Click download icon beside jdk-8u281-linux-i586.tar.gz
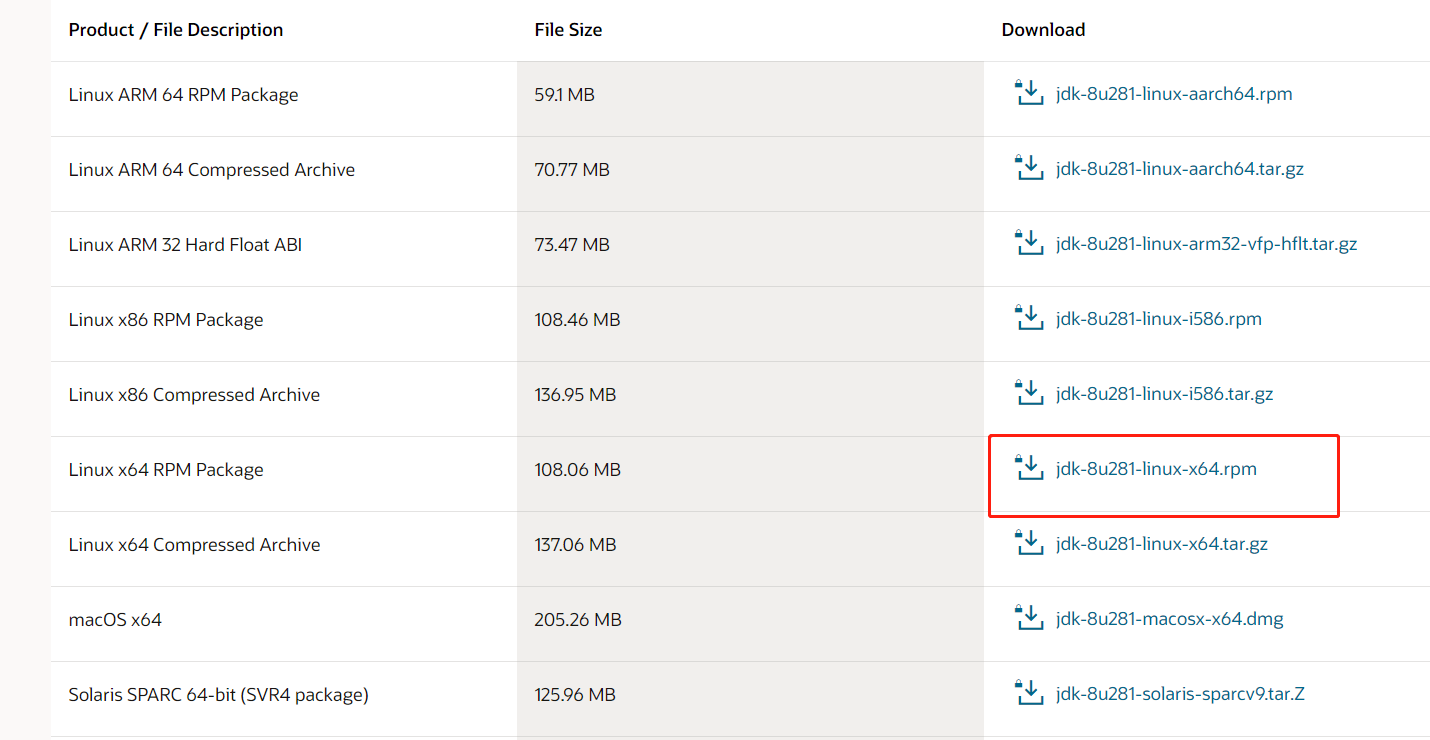This screenshot has width=1430, height=740. (1028, 393)
